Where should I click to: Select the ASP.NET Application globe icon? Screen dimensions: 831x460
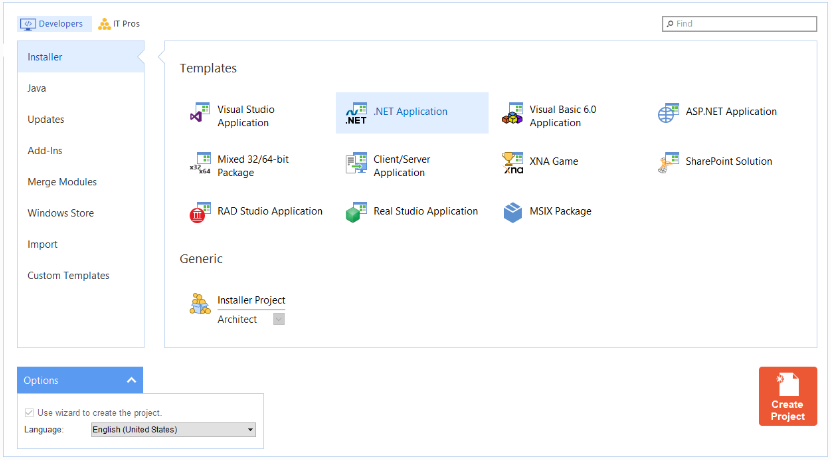tap(668, 113)
